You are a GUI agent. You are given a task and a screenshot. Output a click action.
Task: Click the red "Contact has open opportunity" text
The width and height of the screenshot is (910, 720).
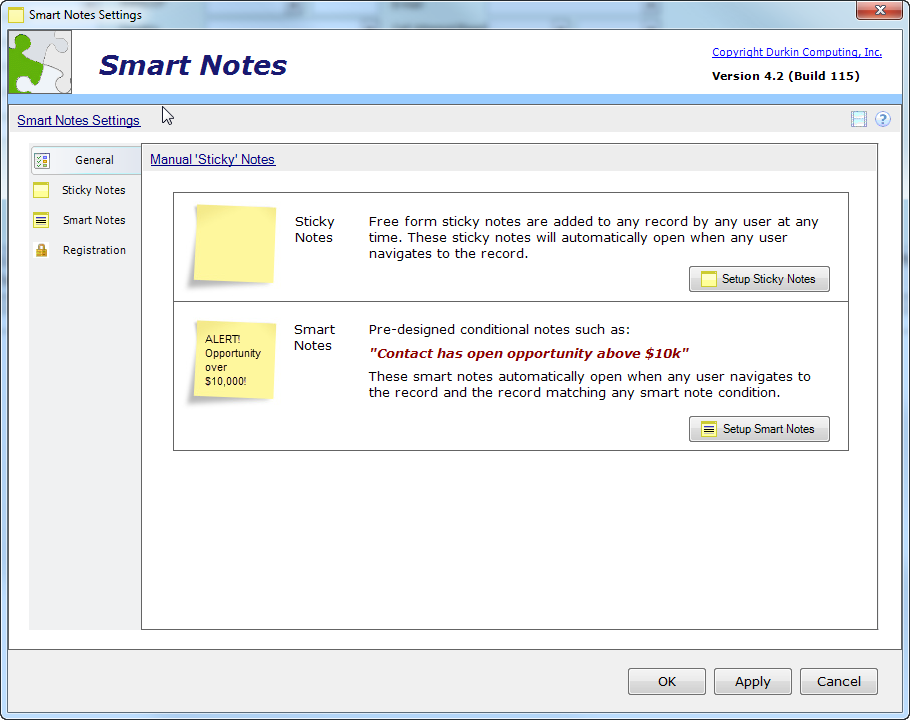(x=529, y=354)
